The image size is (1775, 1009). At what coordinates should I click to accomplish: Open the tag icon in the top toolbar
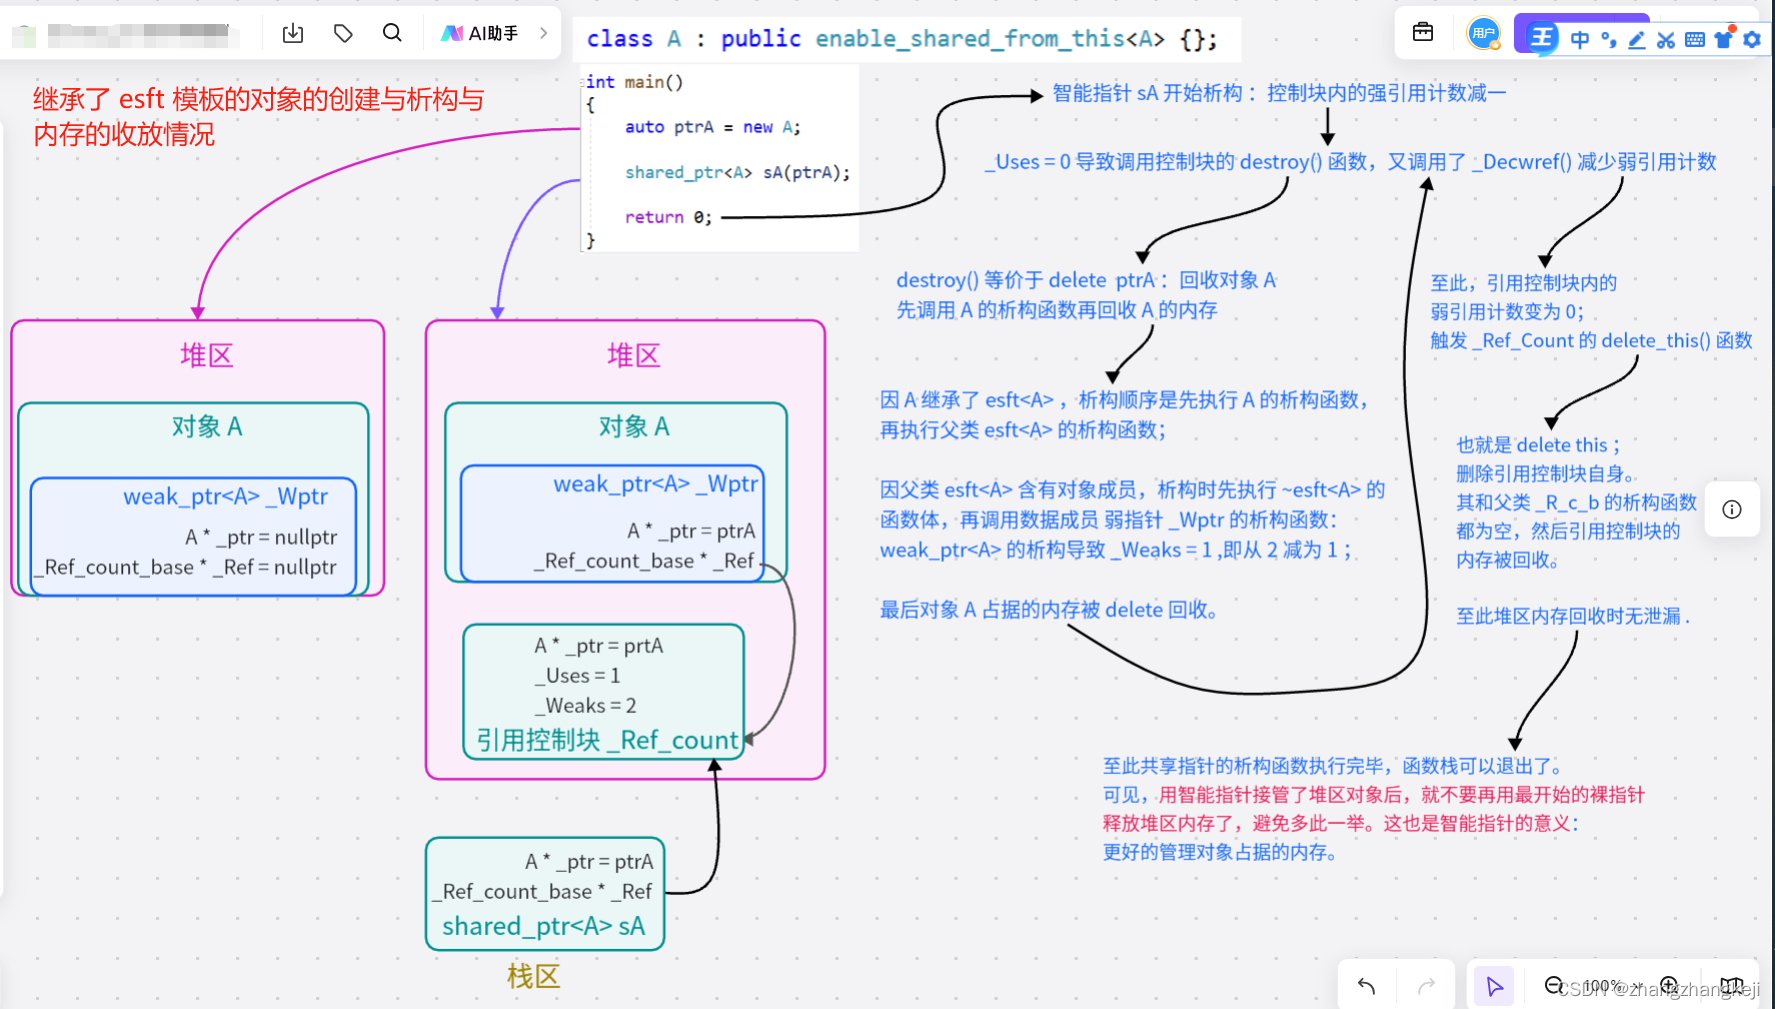pyautogui.click(x=343, y=33)
